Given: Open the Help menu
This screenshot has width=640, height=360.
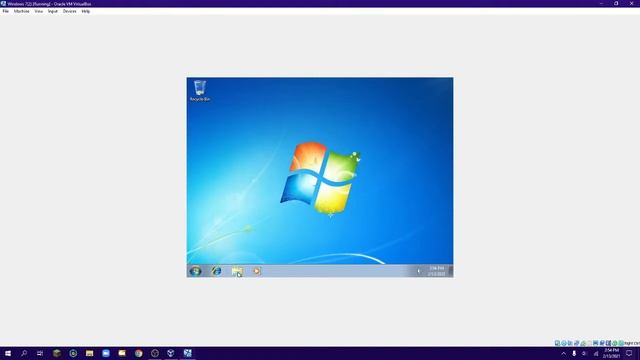Looking at the screenshot, I should [x=86, y=11].
